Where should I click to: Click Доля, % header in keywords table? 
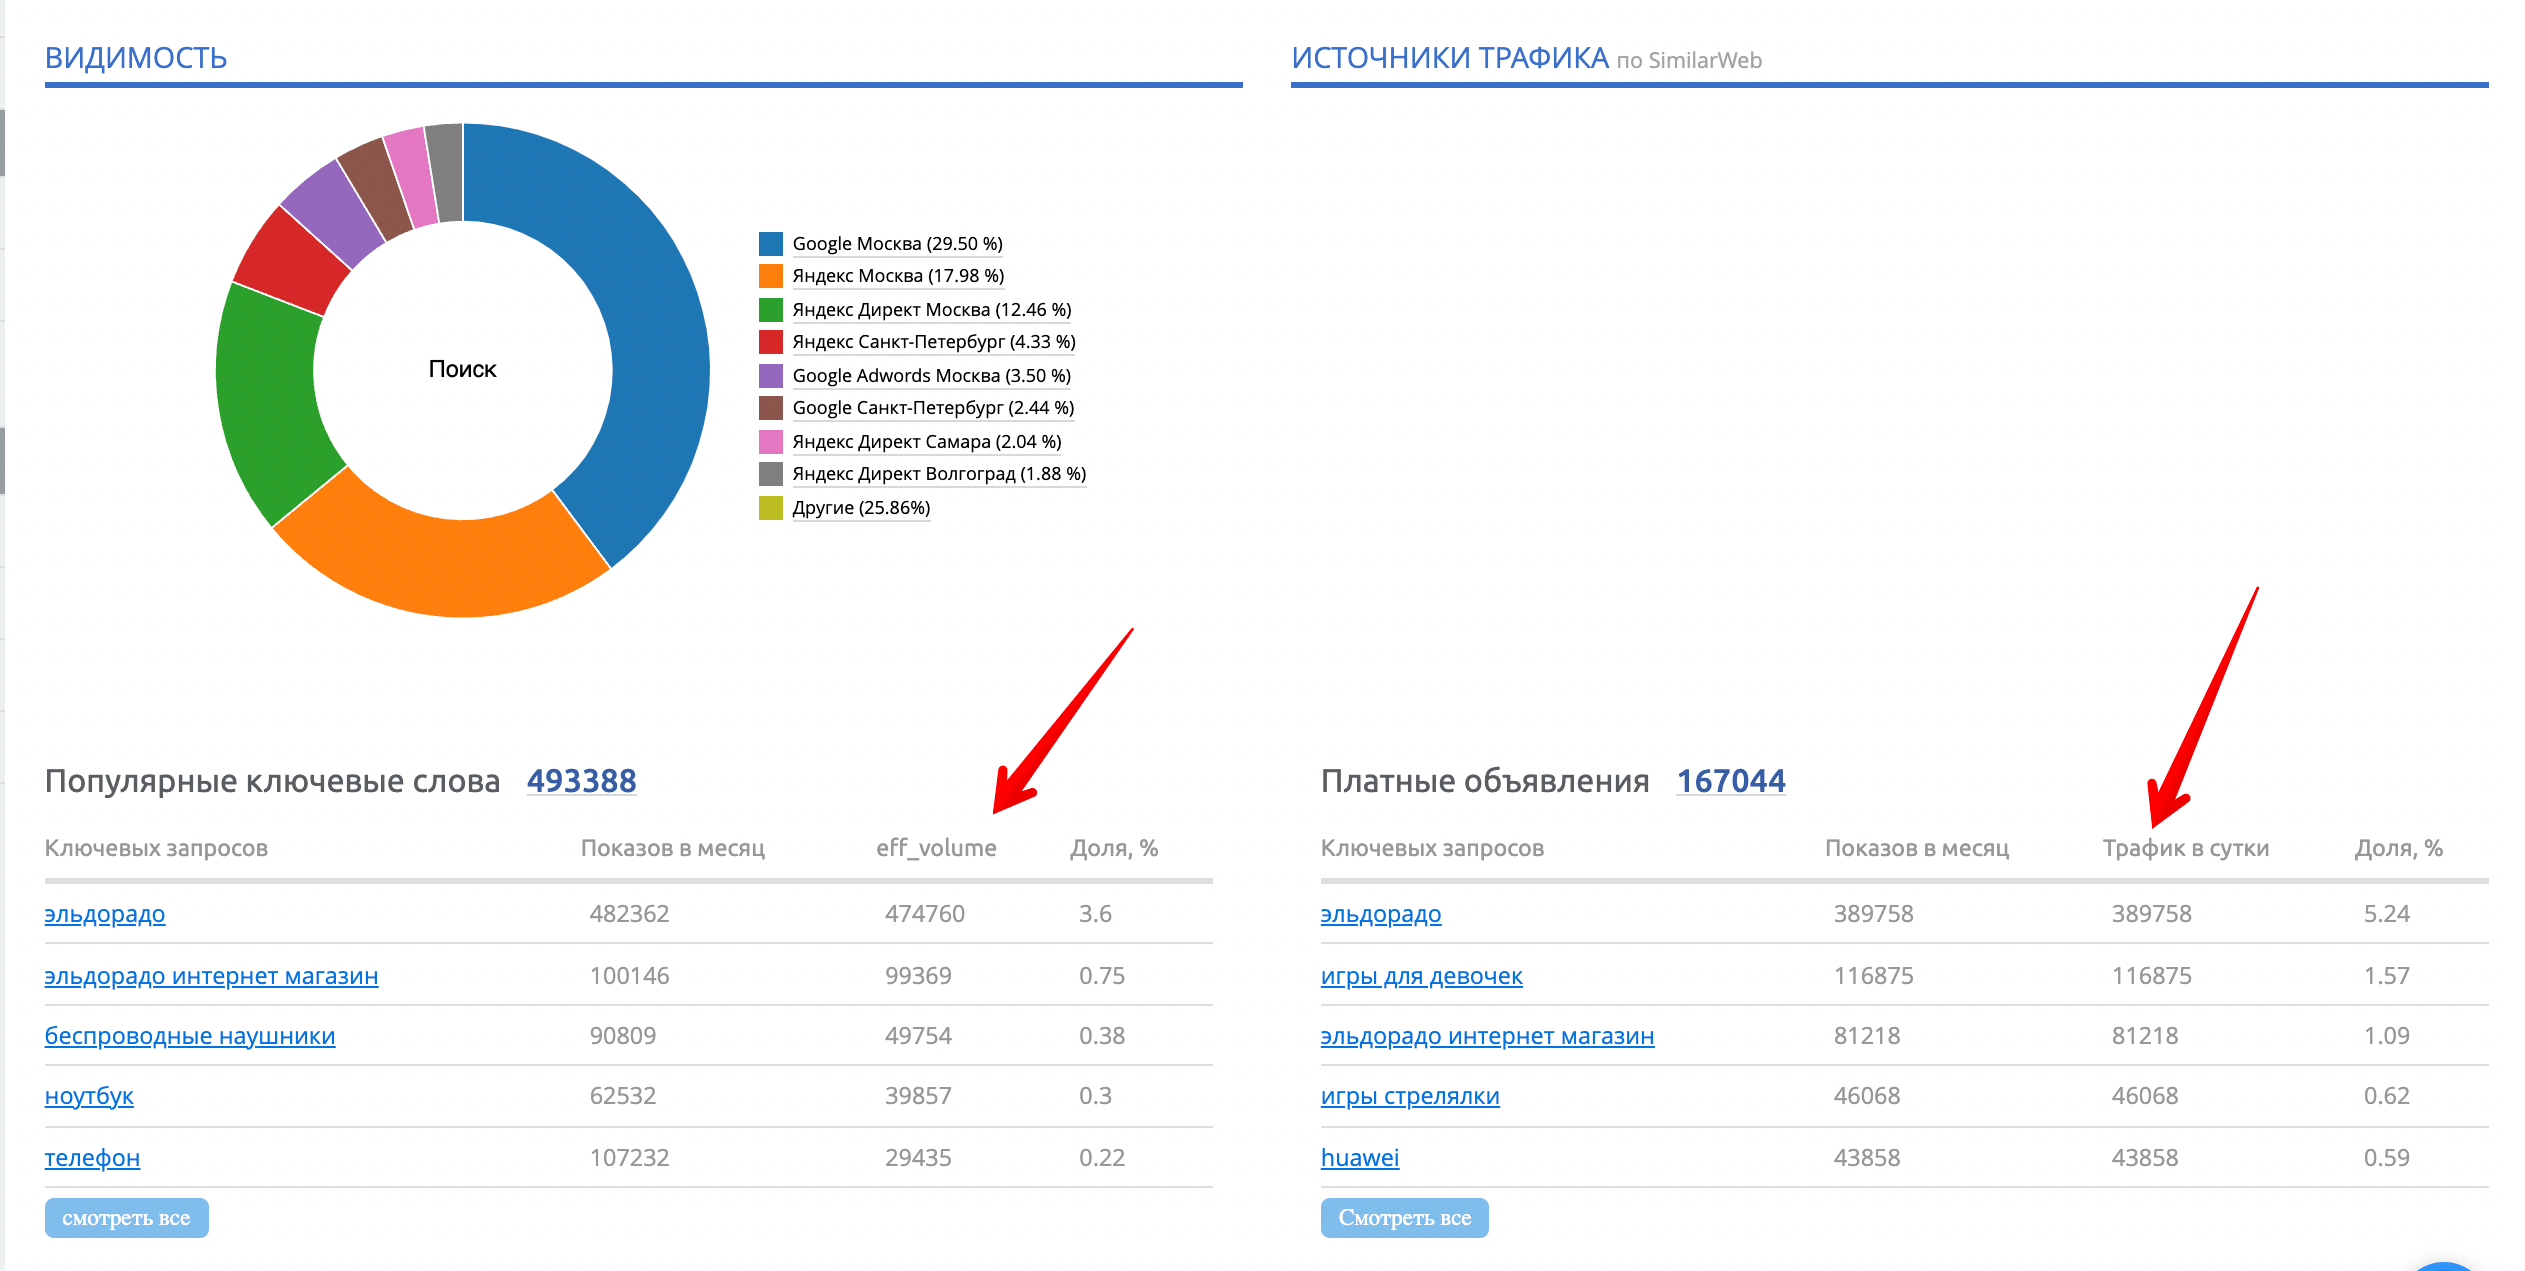click(x=1114, y=848)
